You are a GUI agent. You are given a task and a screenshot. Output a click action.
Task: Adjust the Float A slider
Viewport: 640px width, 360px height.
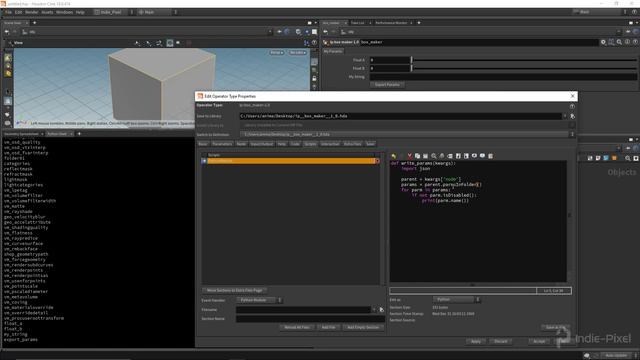point(524,60)
